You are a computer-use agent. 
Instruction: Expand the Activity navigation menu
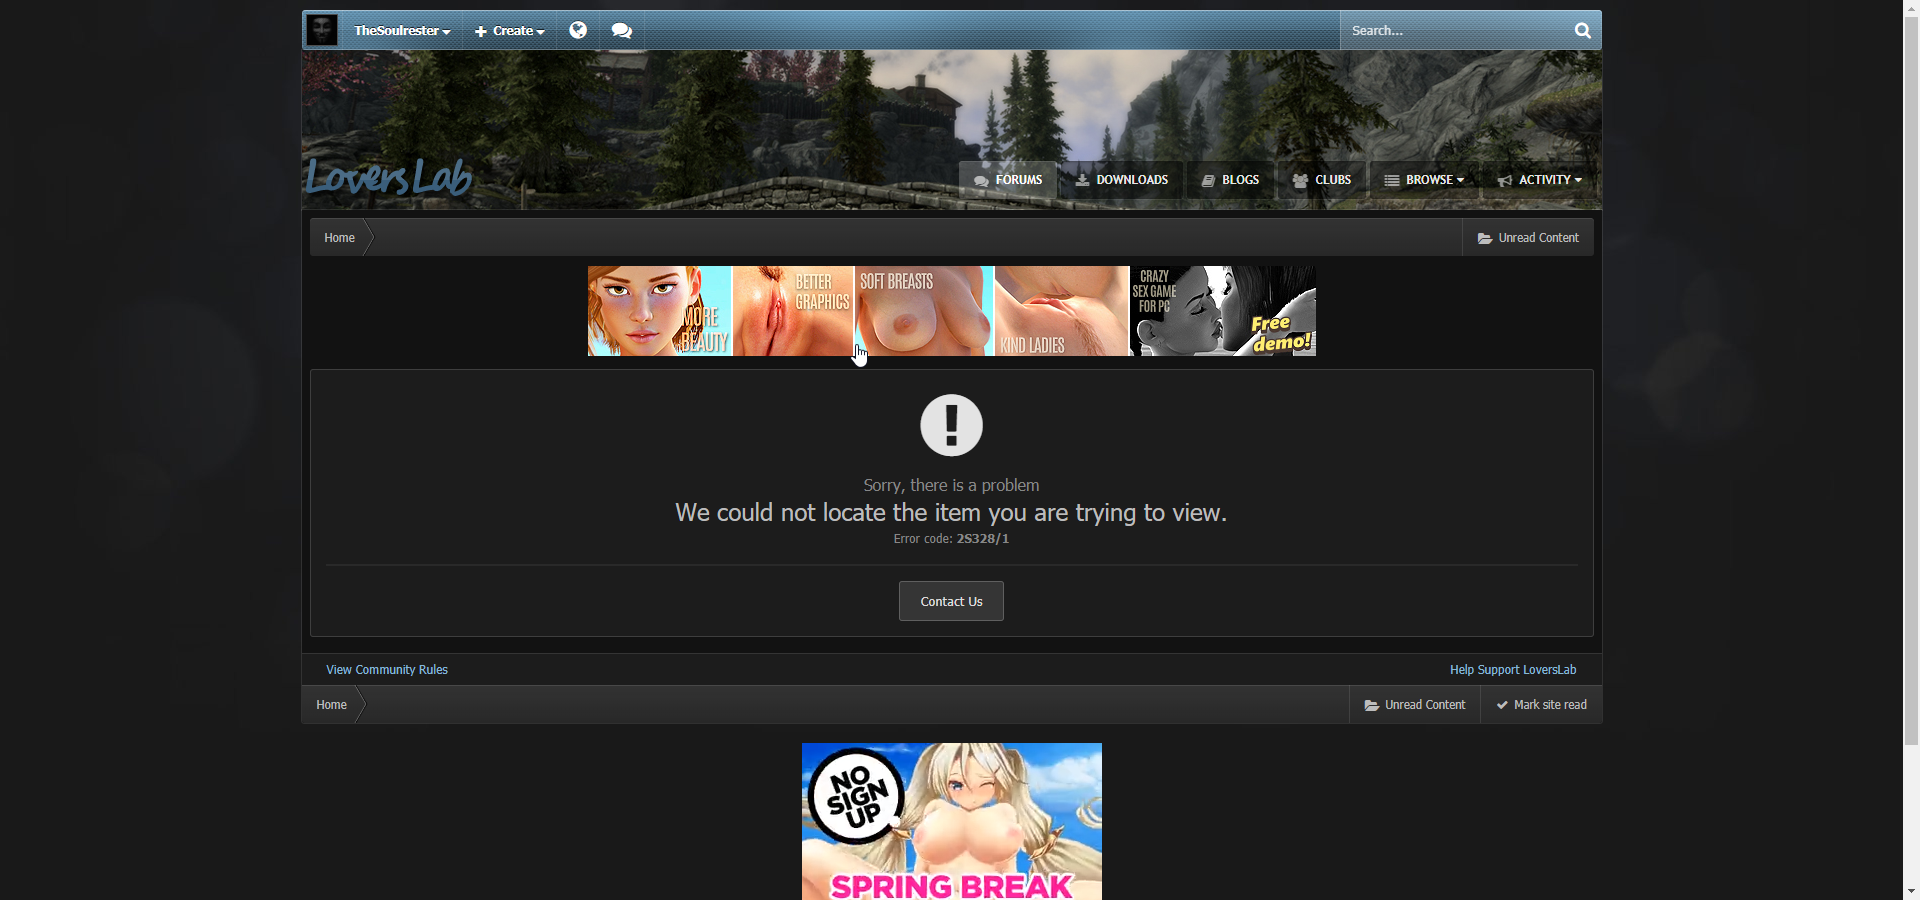[x=1540, y=180]
